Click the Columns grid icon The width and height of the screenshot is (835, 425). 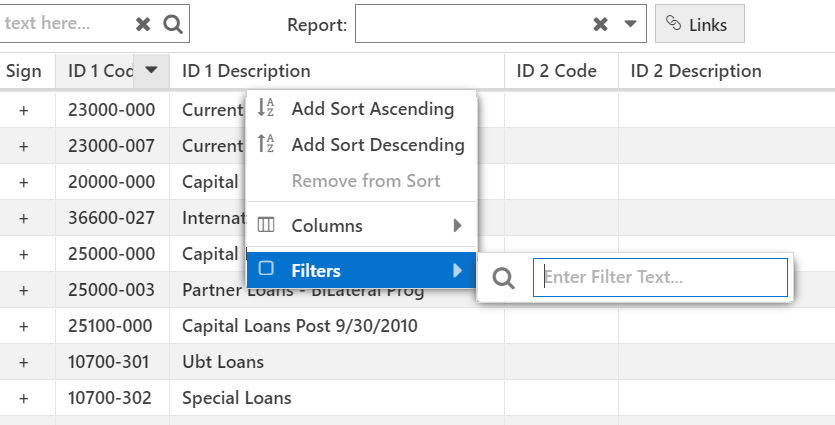[x=266, y=225]
